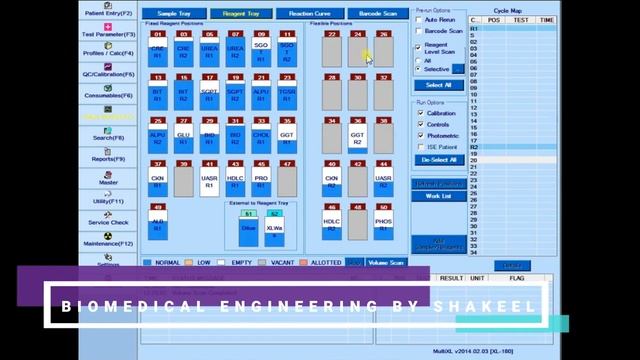Image resolution: width=640 pixels, height=360 pixels.
Task: Select Cycle Map row R1
Action: point(512,29)
